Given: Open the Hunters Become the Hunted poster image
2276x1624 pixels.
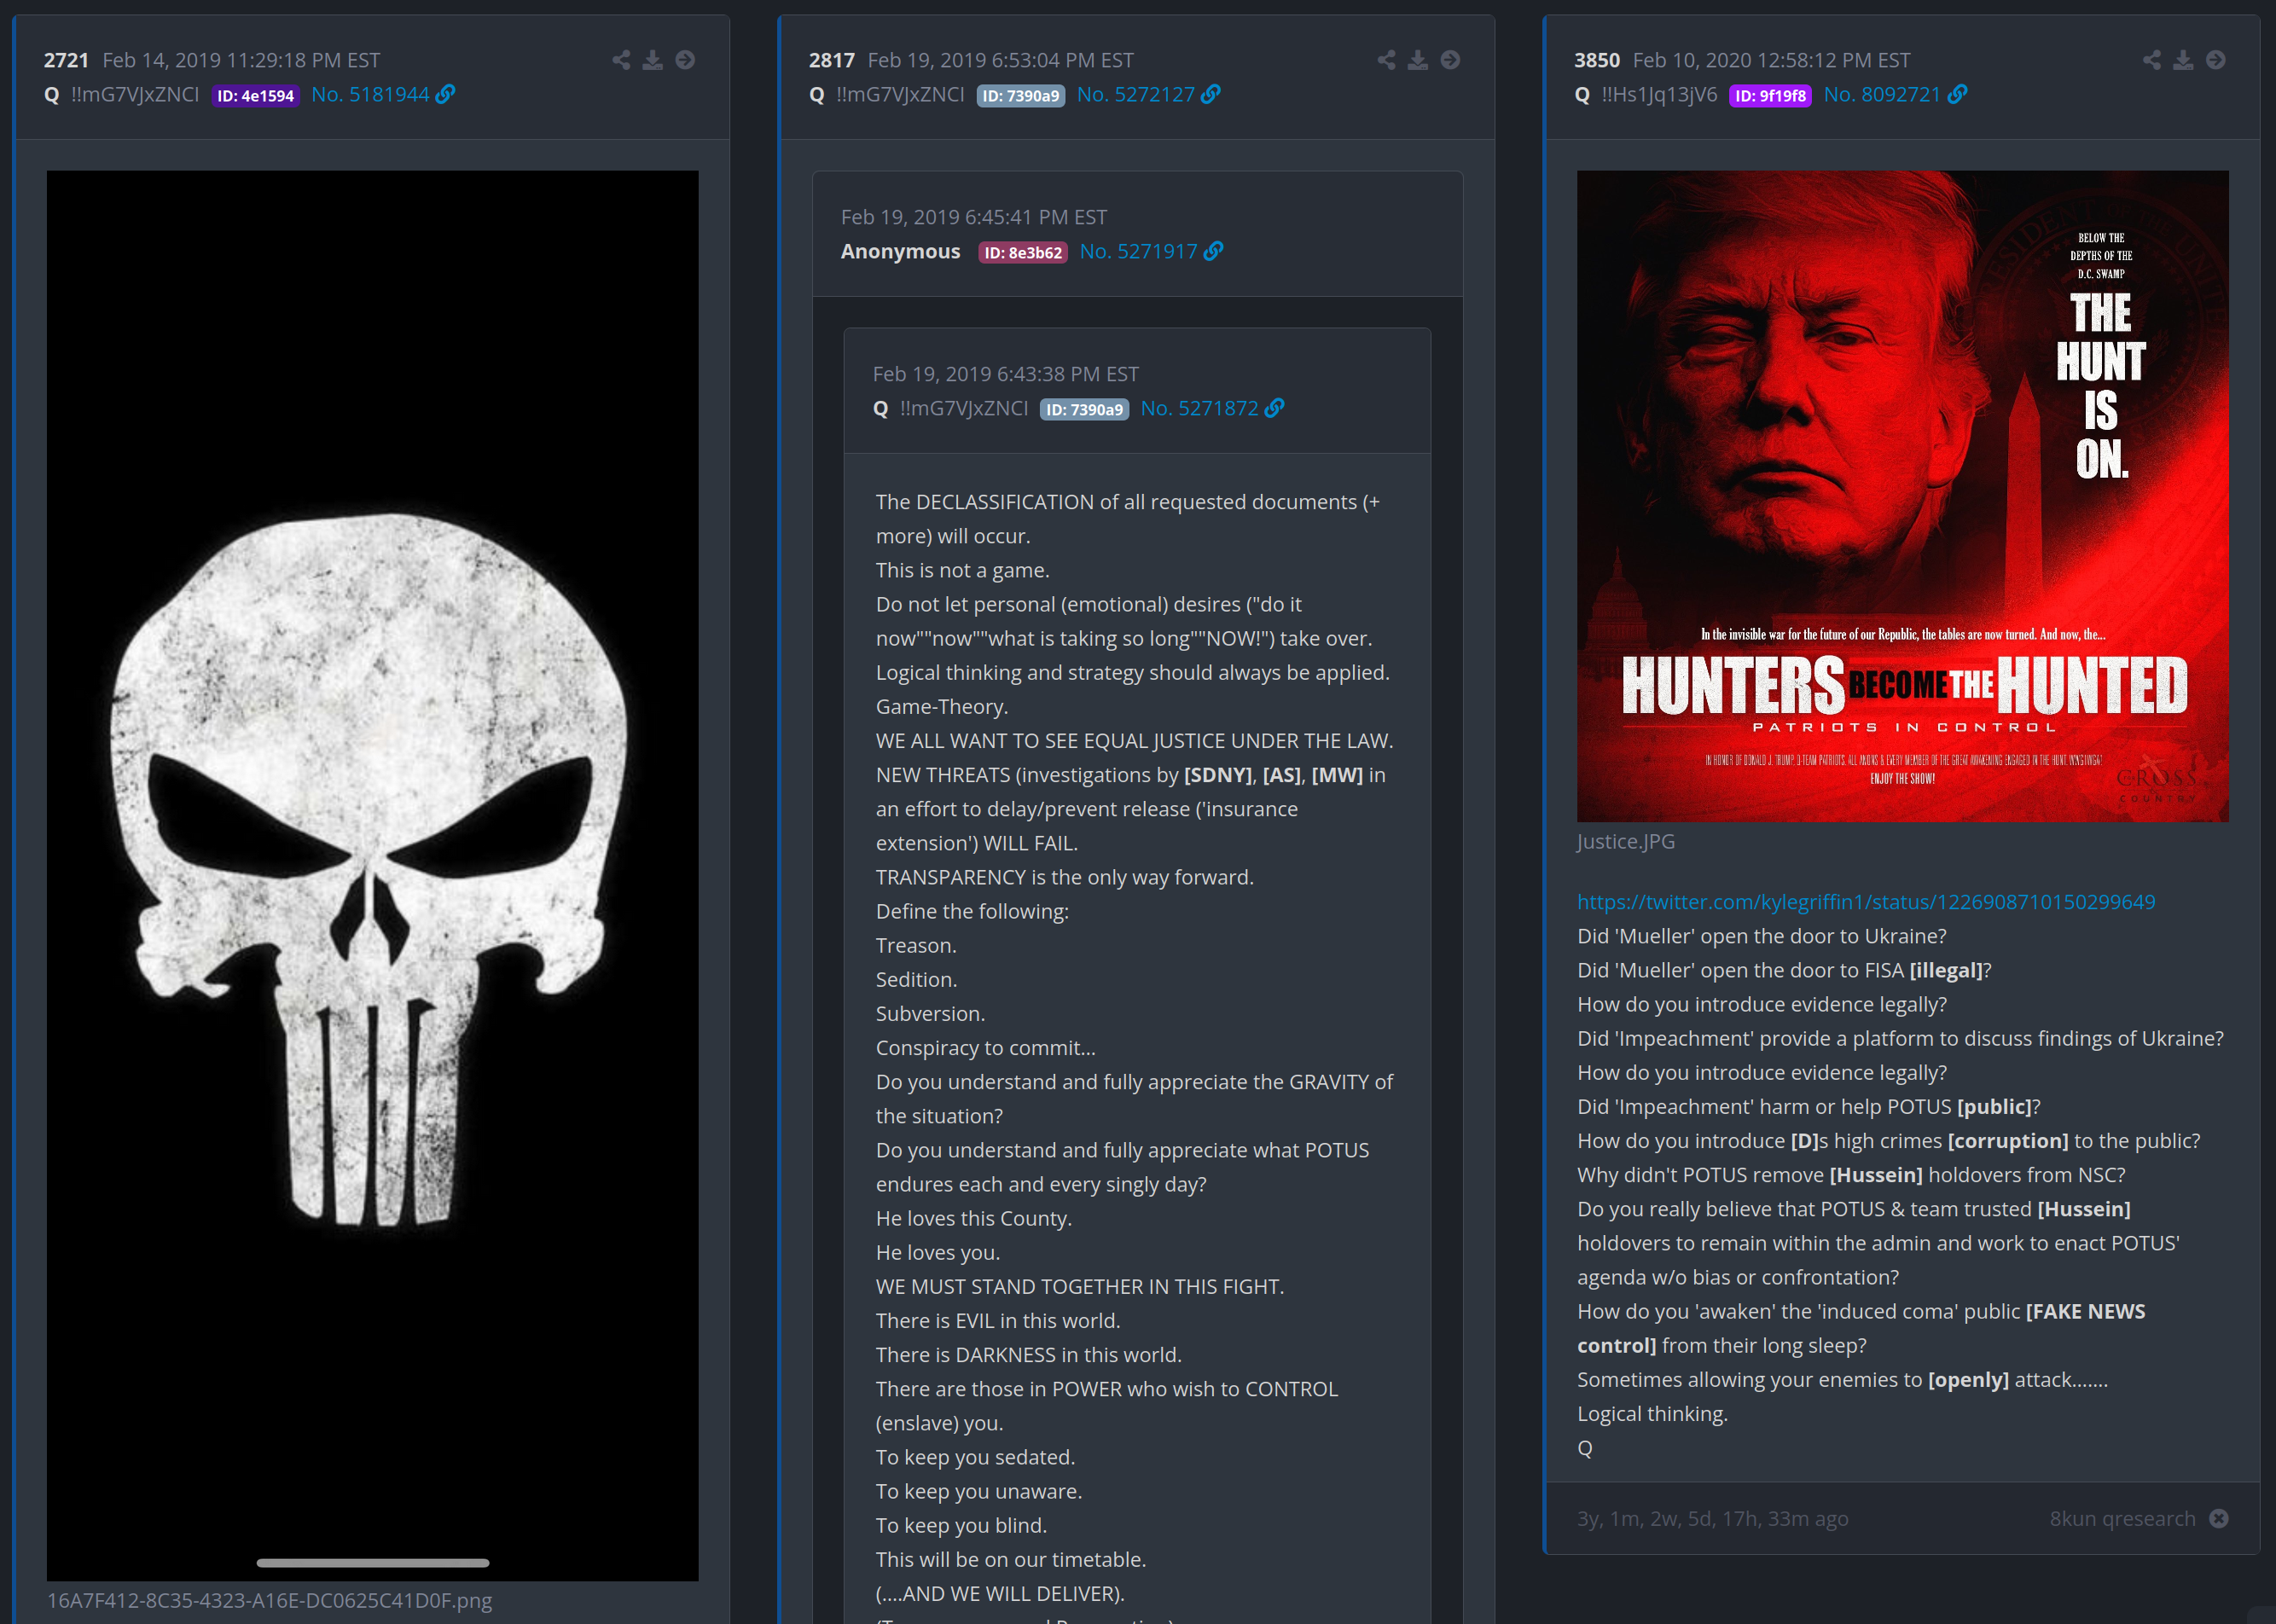Looking at the screenshot, I should 1902,496.
